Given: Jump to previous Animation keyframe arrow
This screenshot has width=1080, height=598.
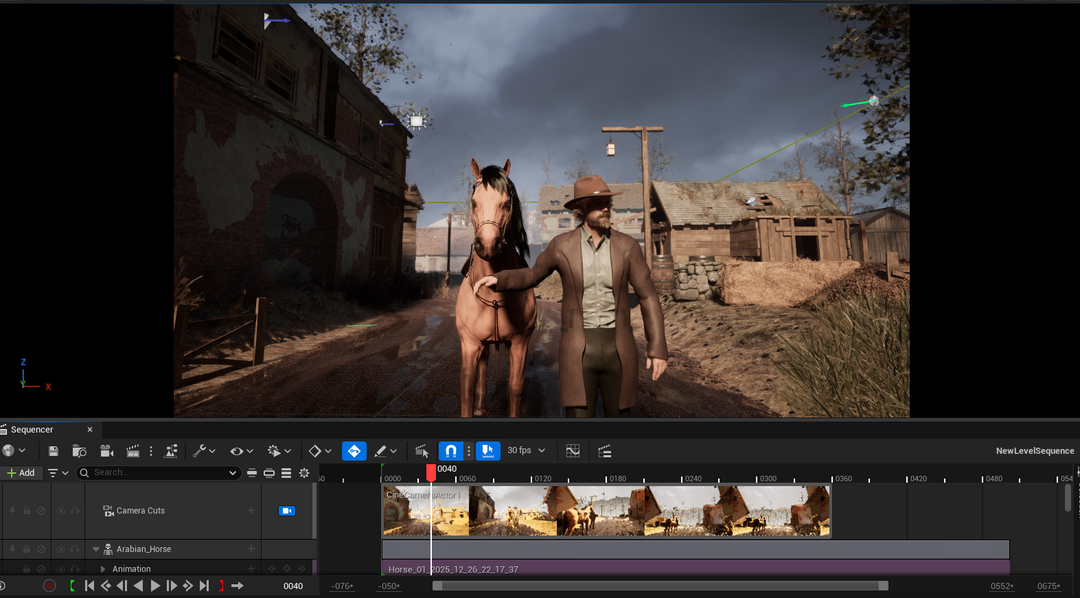Looking at the screenshot, I should [x=272, y=569].
